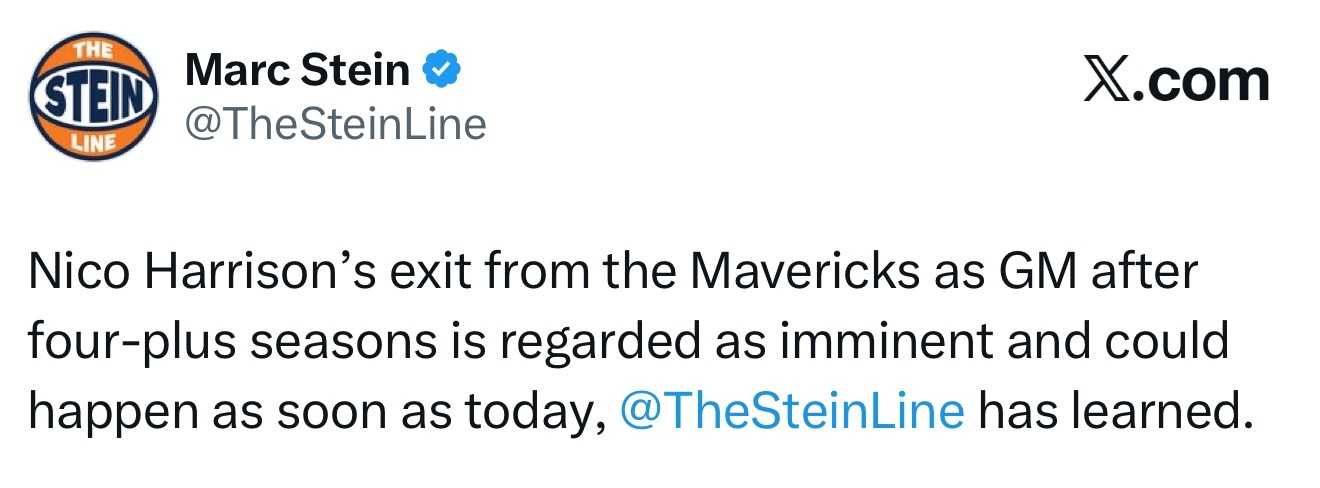Image resolution: width=1320 pixels, height=488 pixels.
Task: Click the gray @TheSteinLine handle under name
Action: (335, 124)
